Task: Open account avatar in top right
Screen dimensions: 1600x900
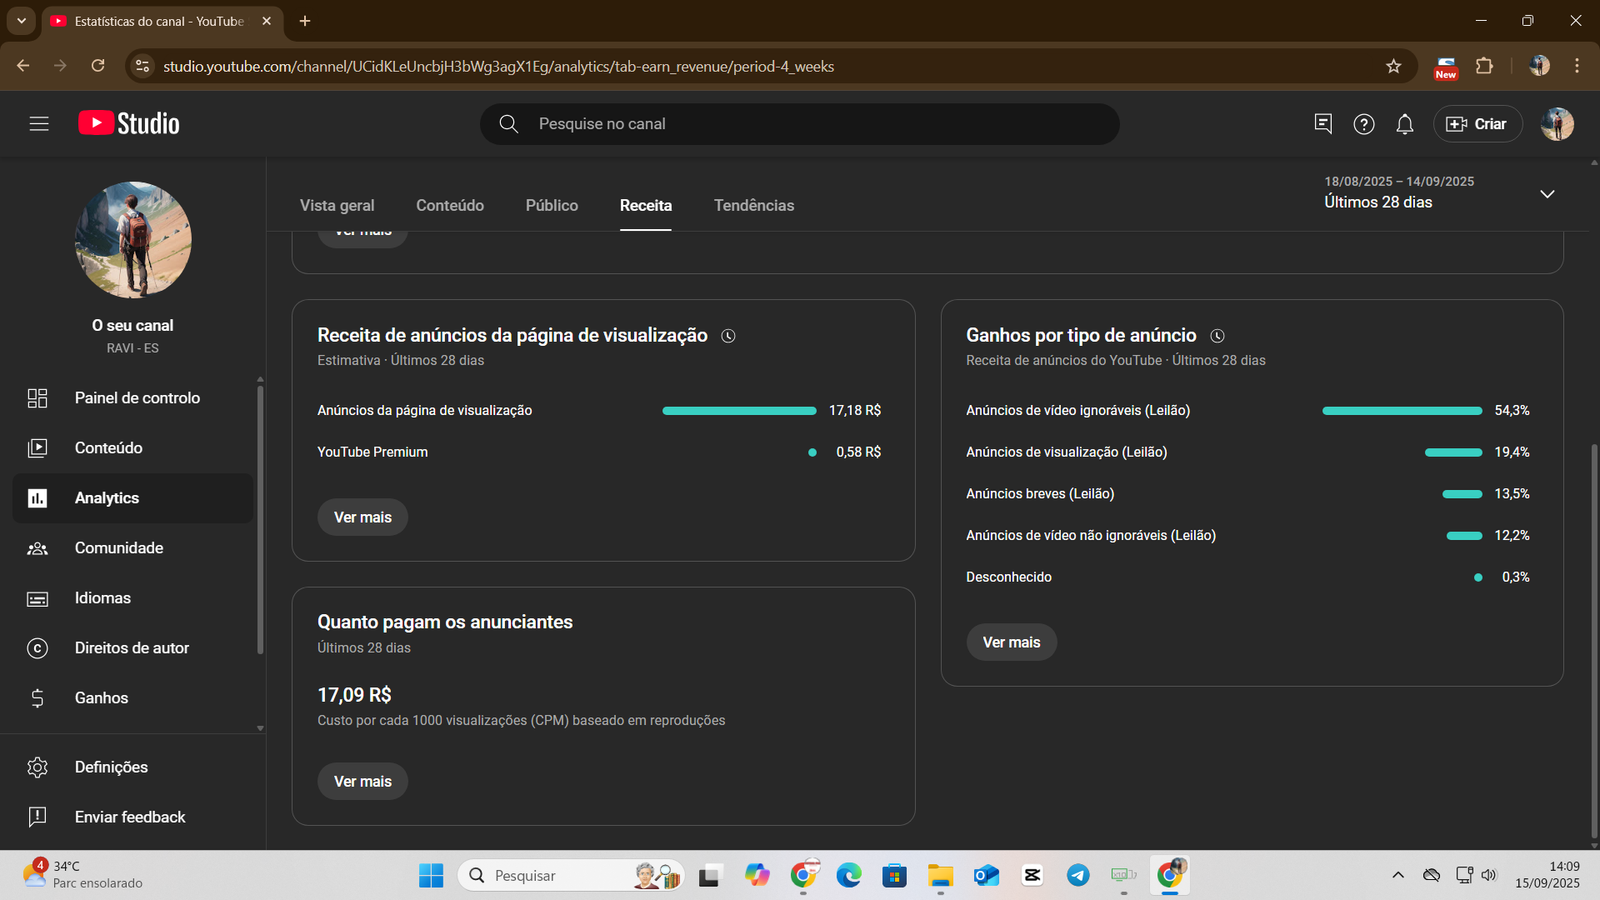Action: pos(1556,124)
